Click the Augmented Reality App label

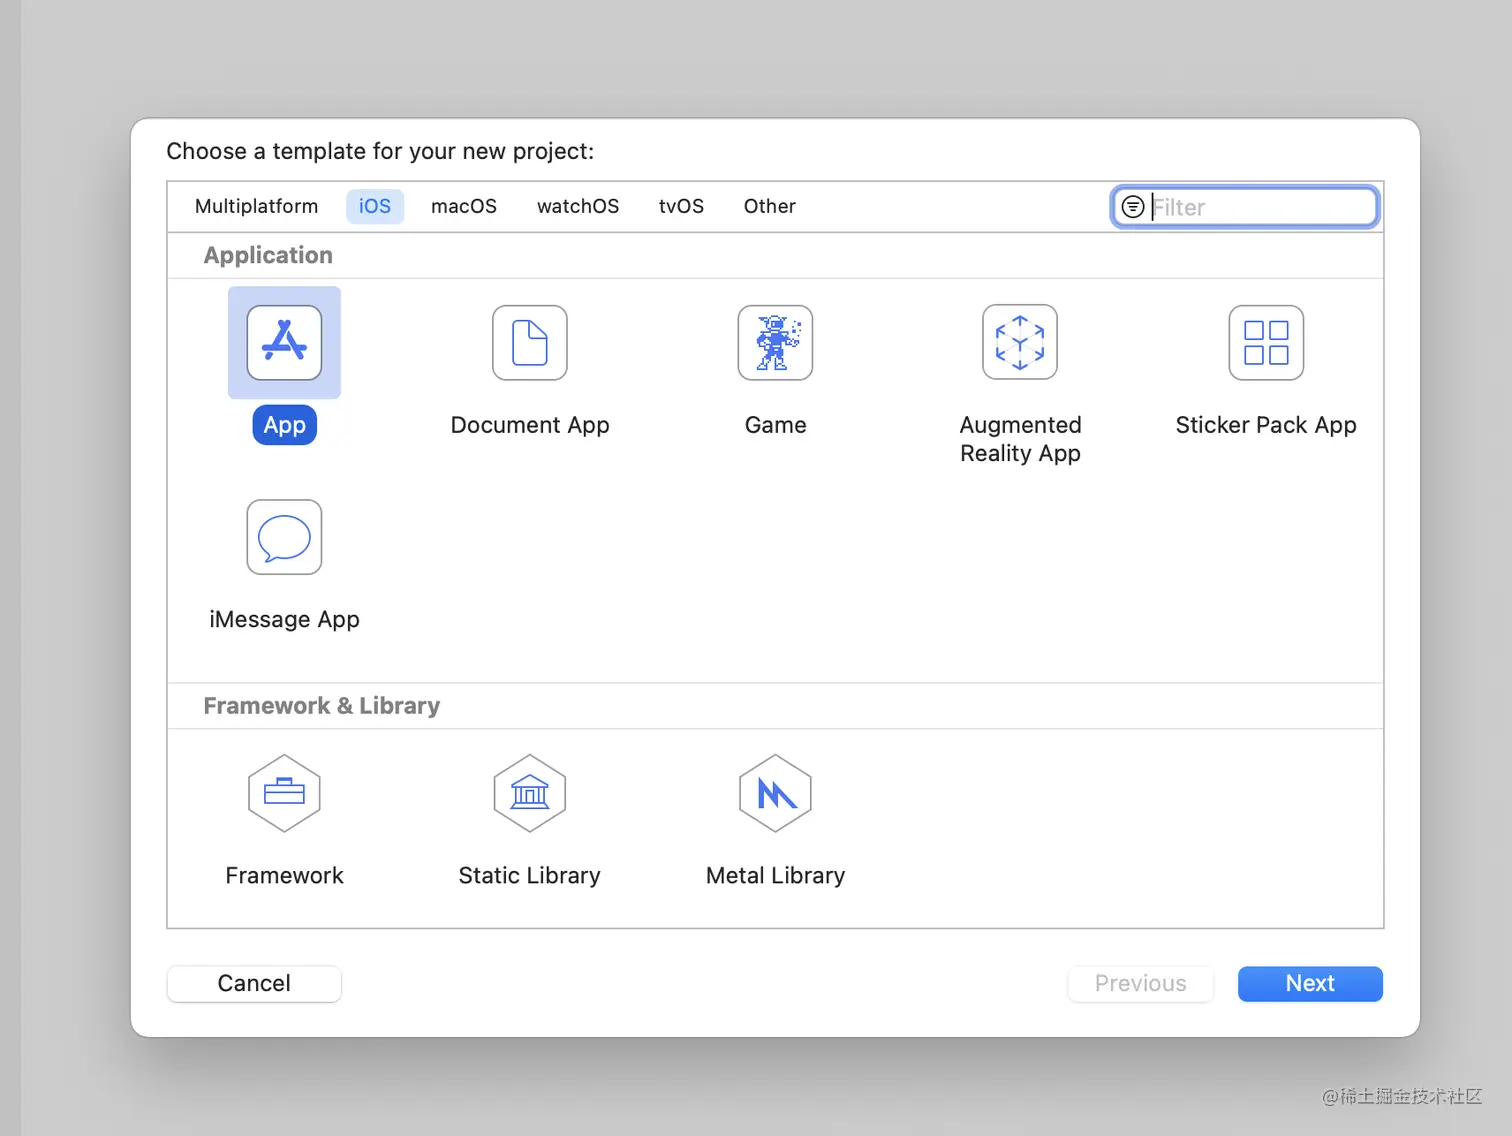pos(1020,439)
